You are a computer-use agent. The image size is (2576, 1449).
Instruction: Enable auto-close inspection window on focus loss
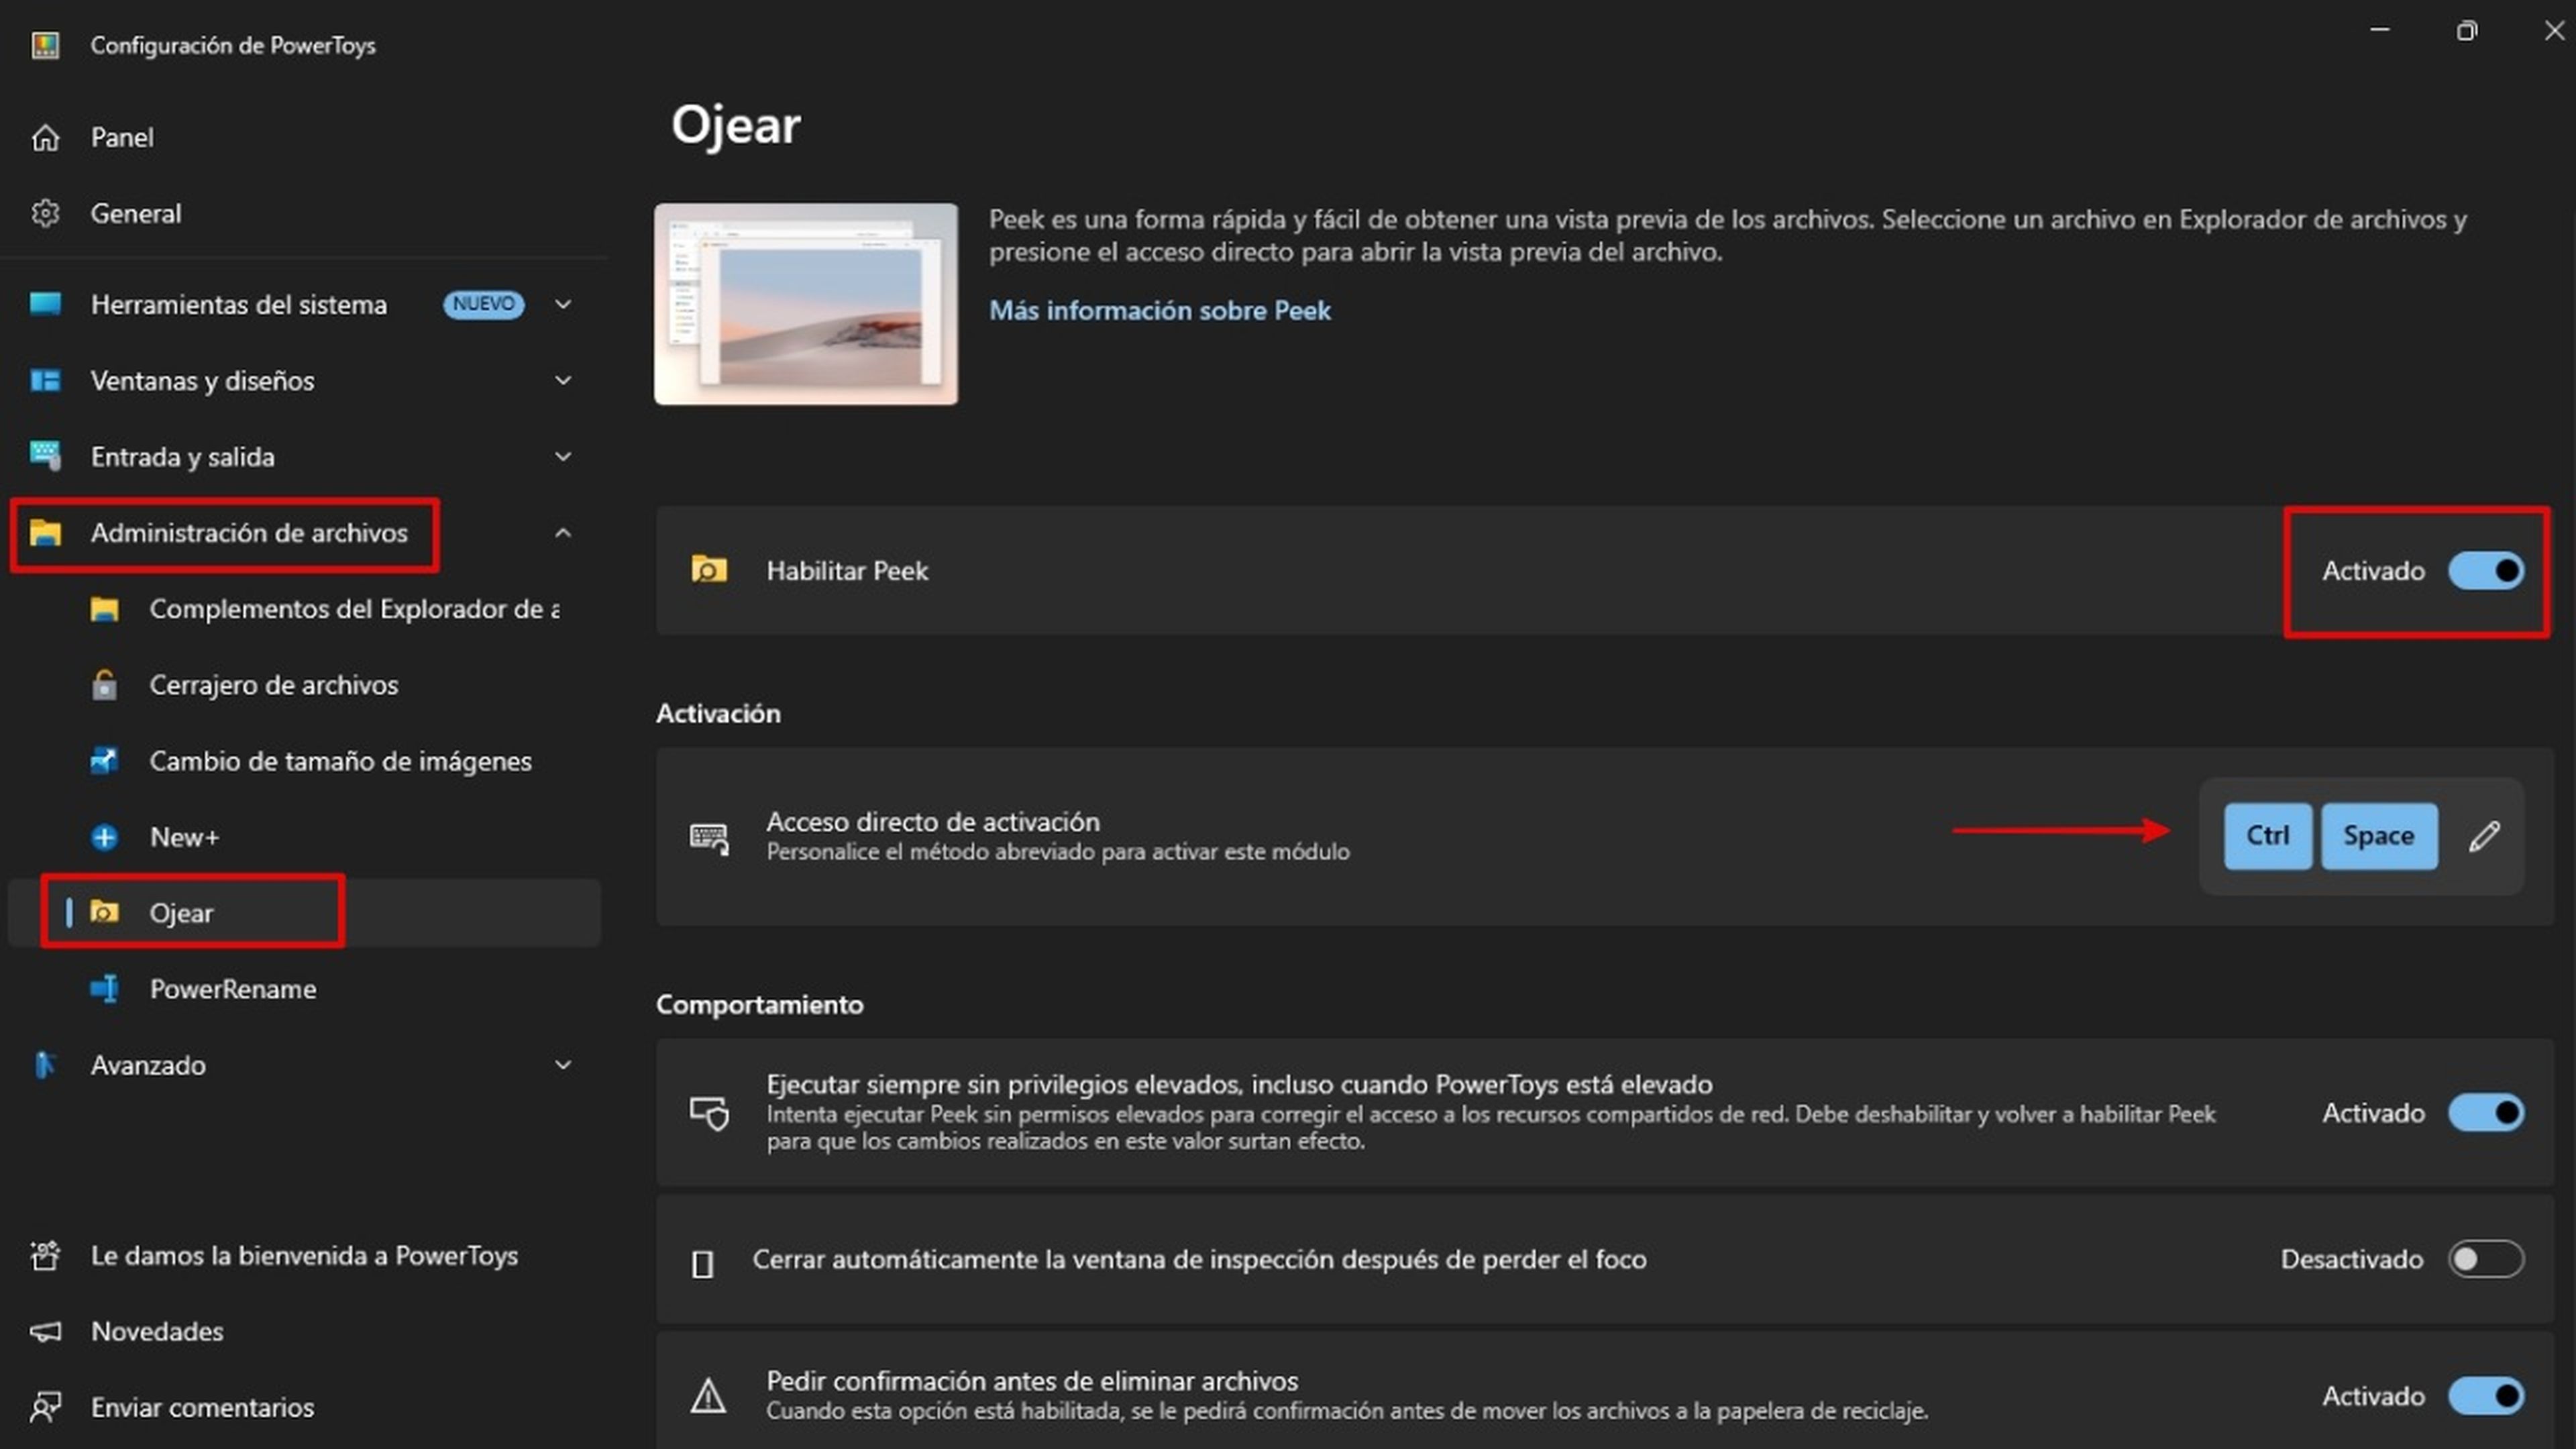pyautogui.click(x=2486, y=1259)
